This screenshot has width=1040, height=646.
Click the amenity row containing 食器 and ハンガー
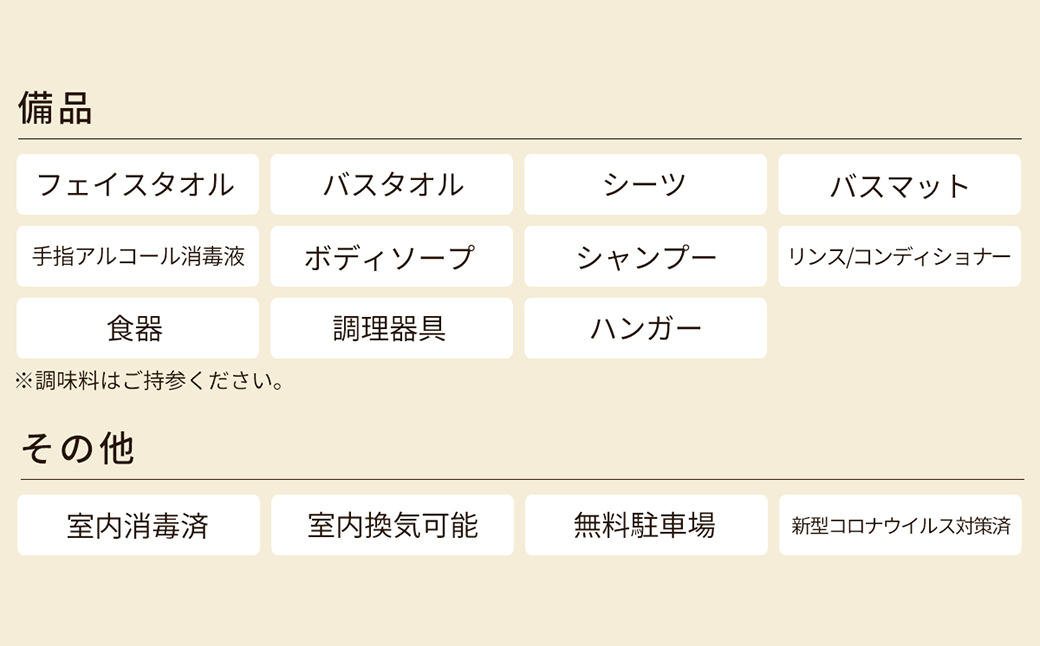coord(391,328)
